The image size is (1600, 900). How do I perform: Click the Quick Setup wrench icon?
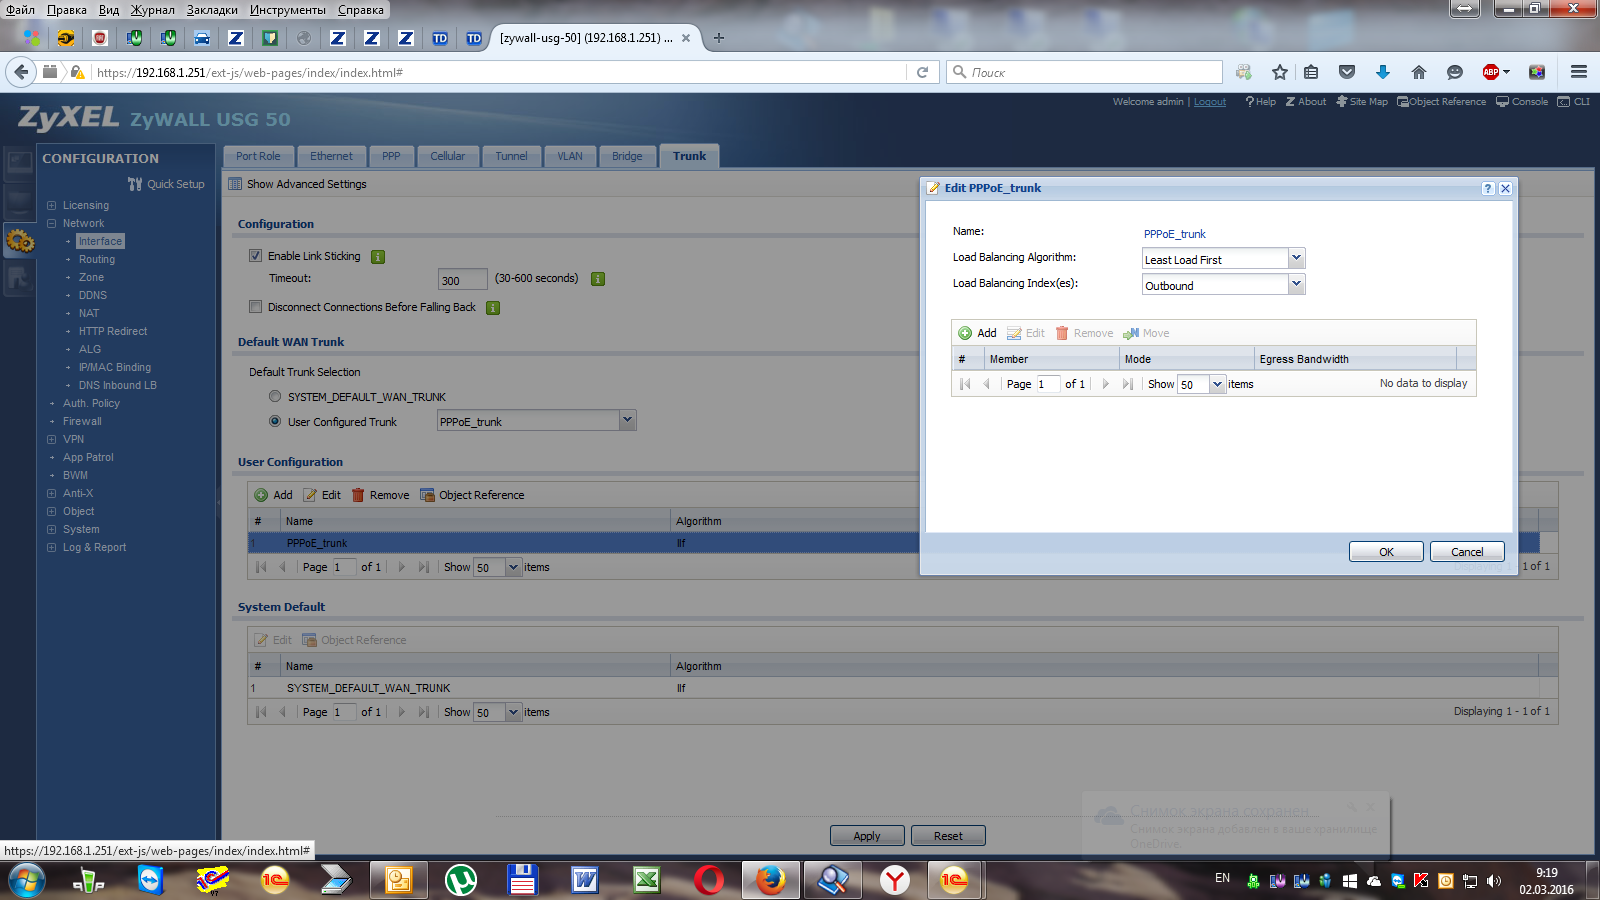[x=135, y=184]
